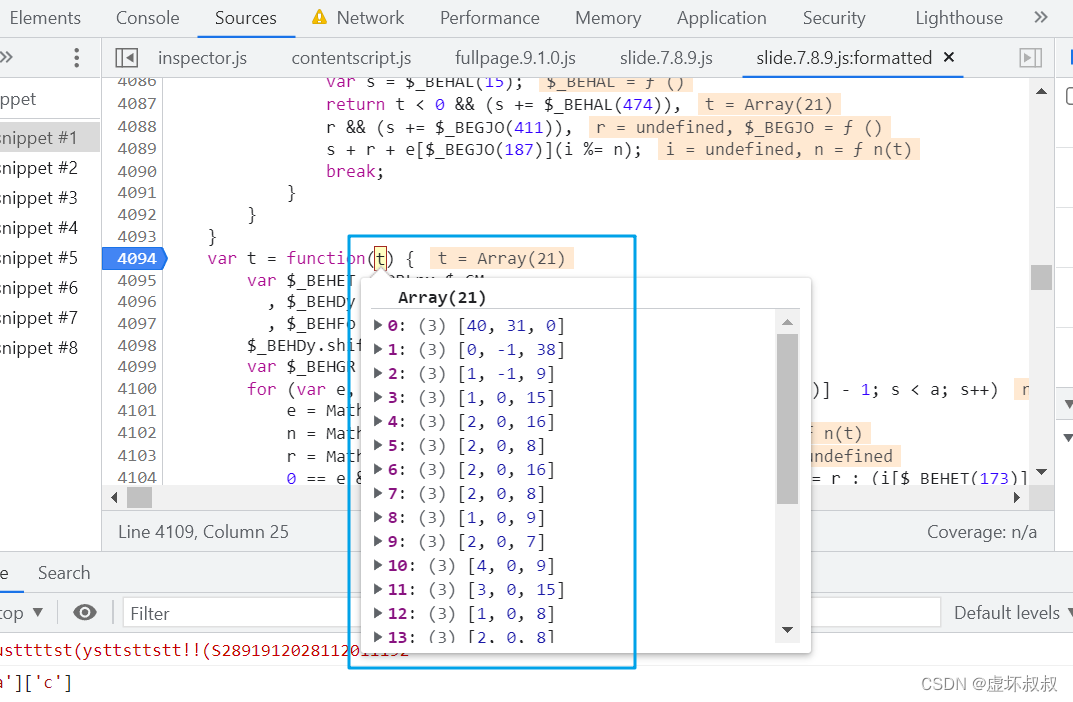This screenshot has width=1073, height=702.
Task: Toggle the file navigator sidebar
Action: coord(127,57)
